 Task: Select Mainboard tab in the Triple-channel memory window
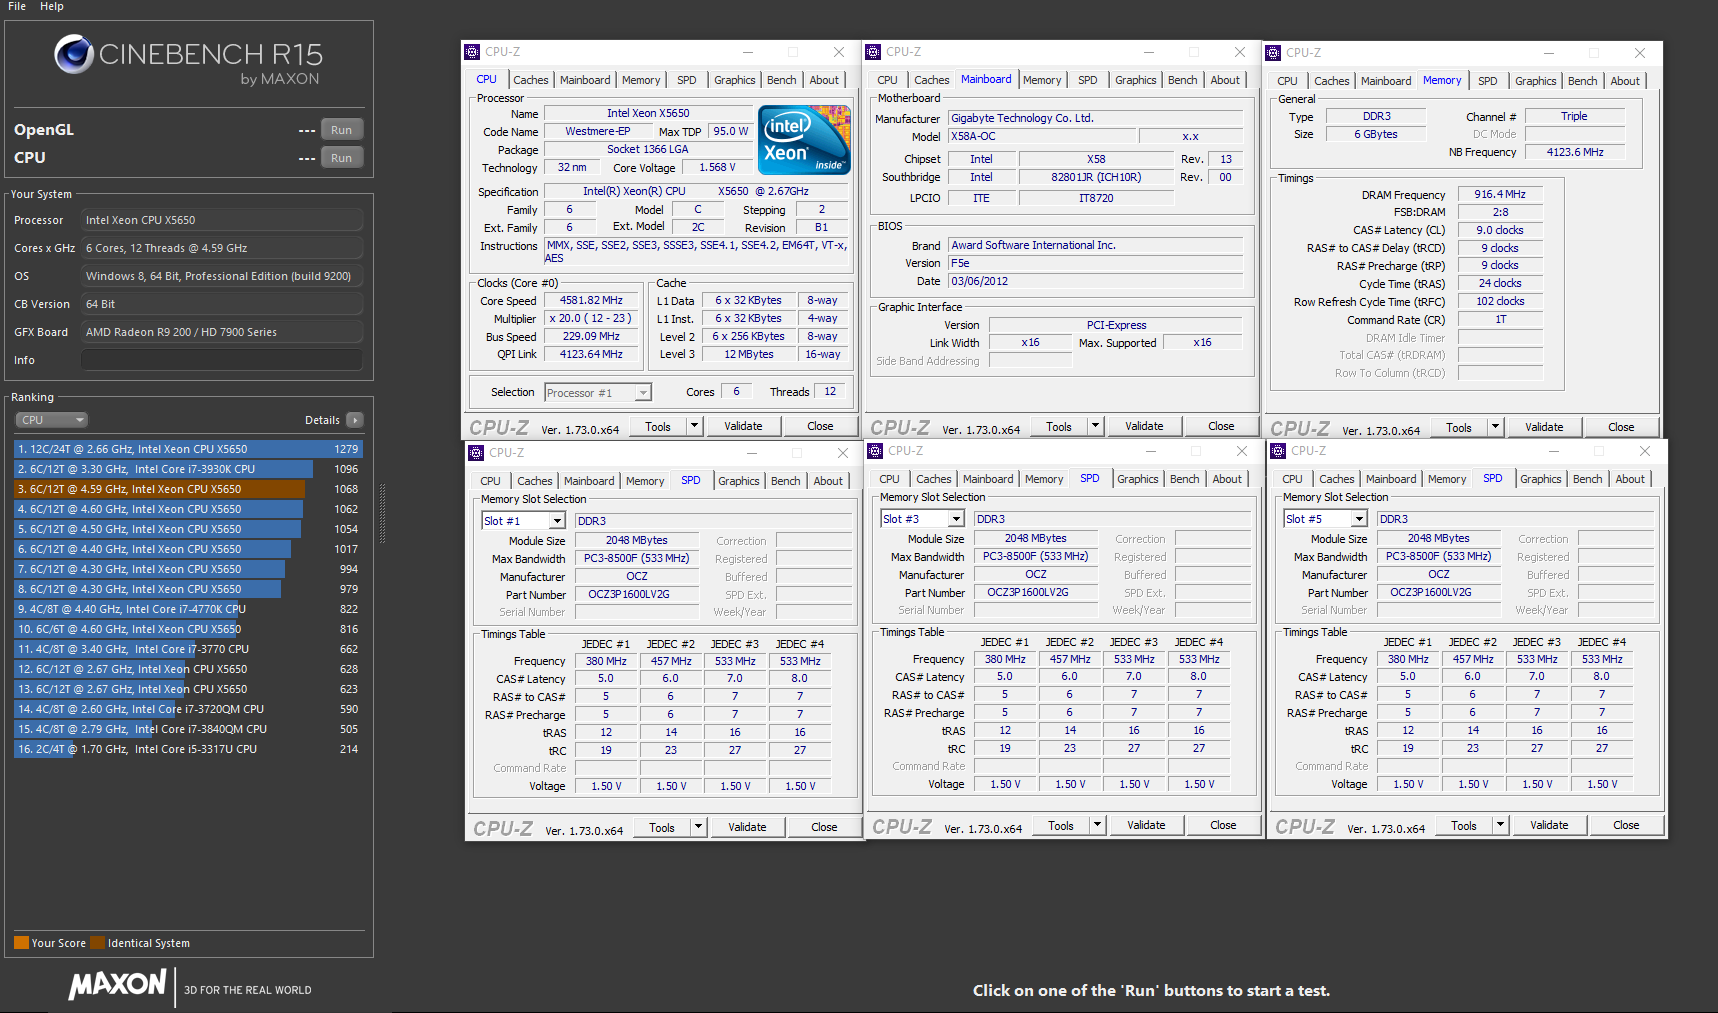[1386, 81]
